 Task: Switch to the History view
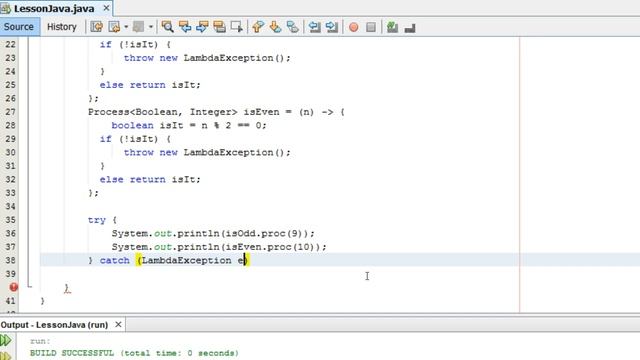coord(62,27)
